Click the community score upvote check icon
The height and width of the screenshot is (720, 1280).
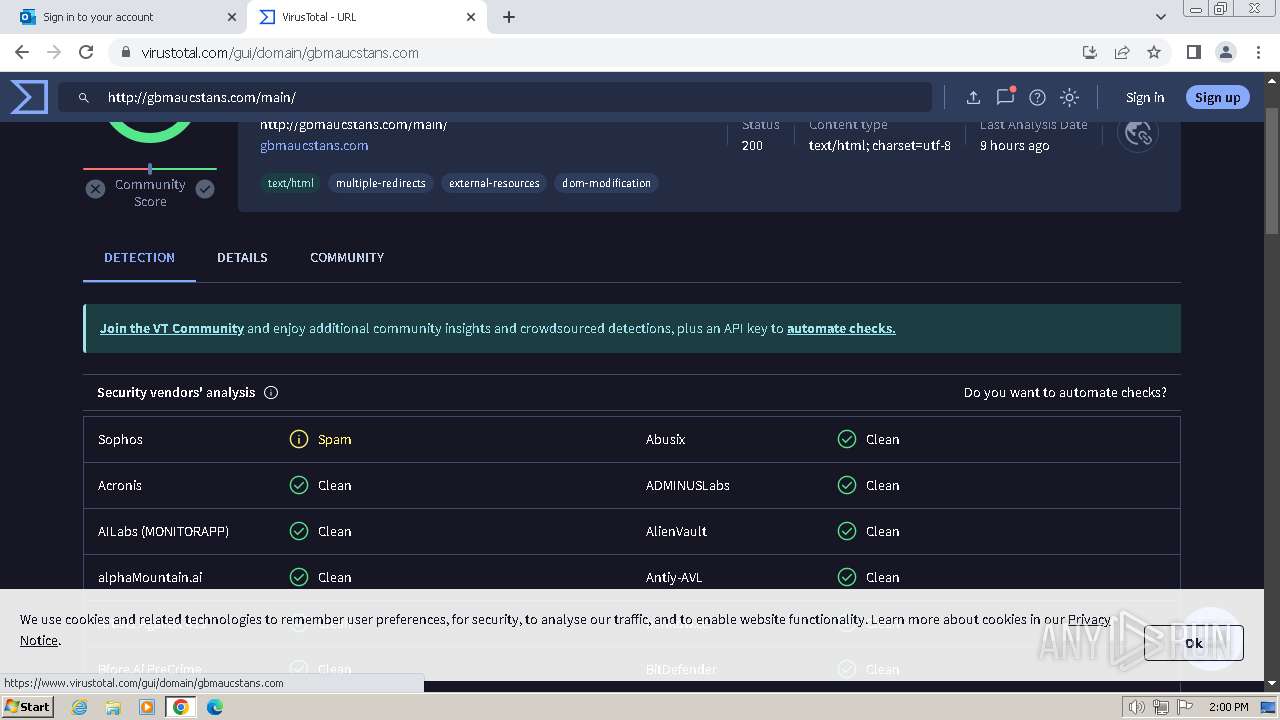(x=205, y=189)
